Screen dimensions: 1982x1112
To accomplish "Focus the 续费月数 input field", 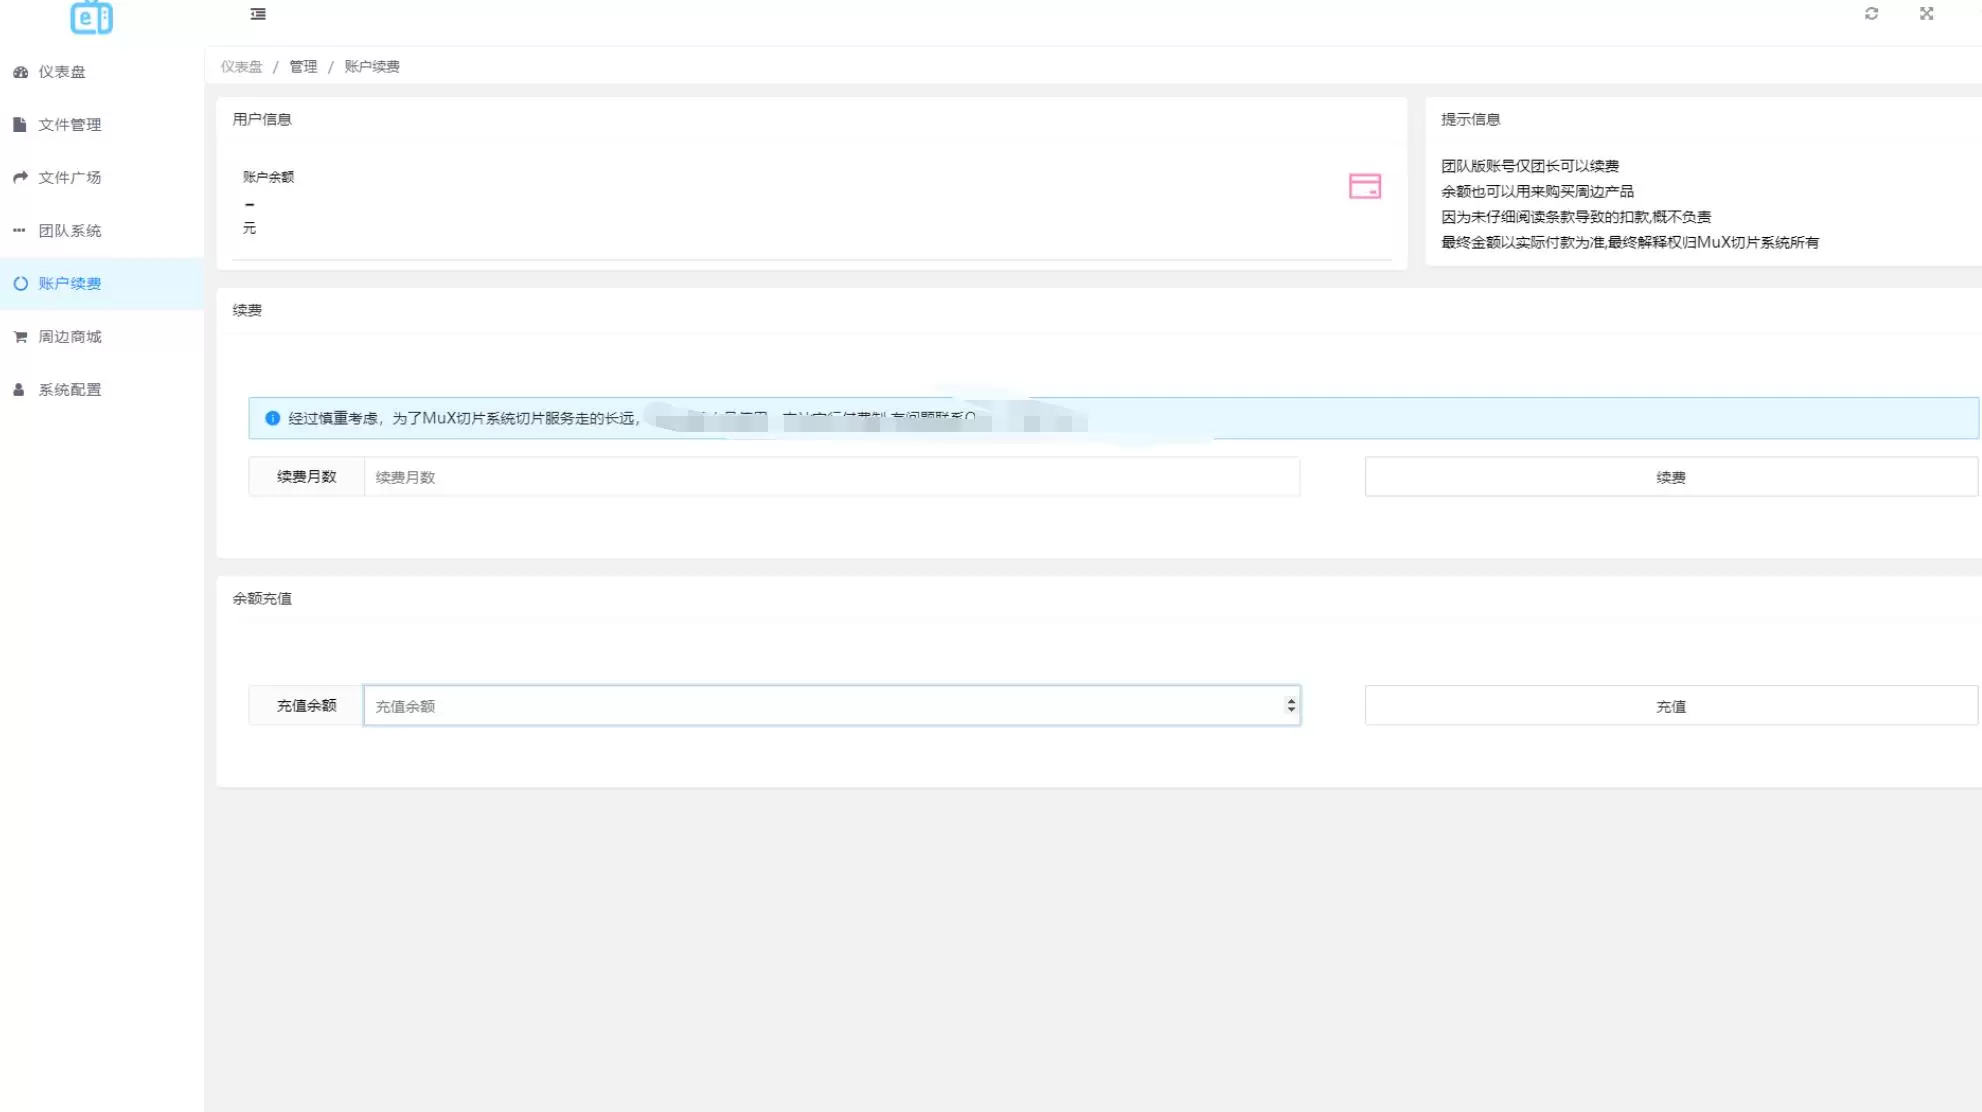I will (830, 477).
